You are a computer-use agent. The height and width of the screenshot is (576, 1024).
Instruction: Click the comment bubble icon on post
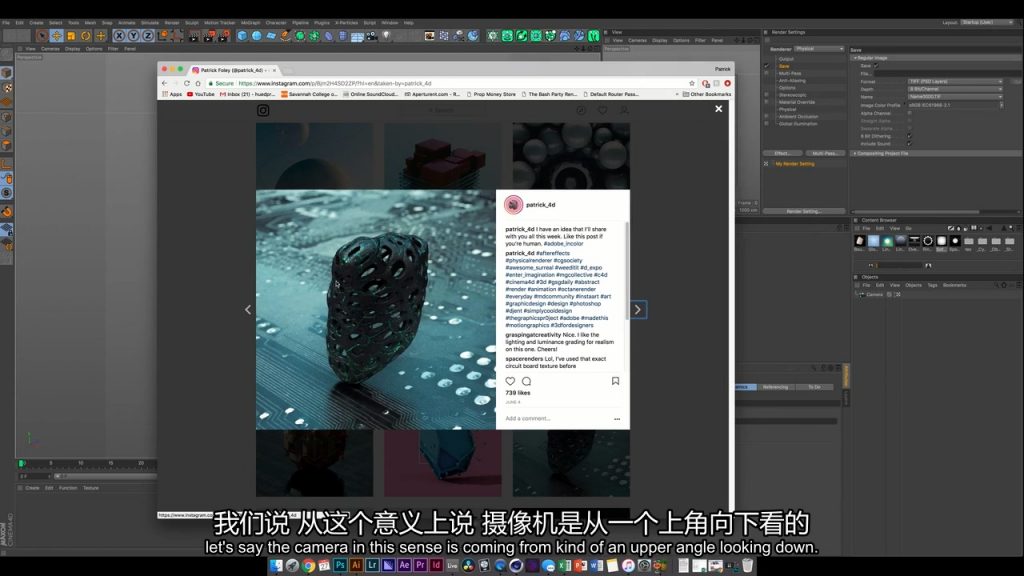point(526,381)
